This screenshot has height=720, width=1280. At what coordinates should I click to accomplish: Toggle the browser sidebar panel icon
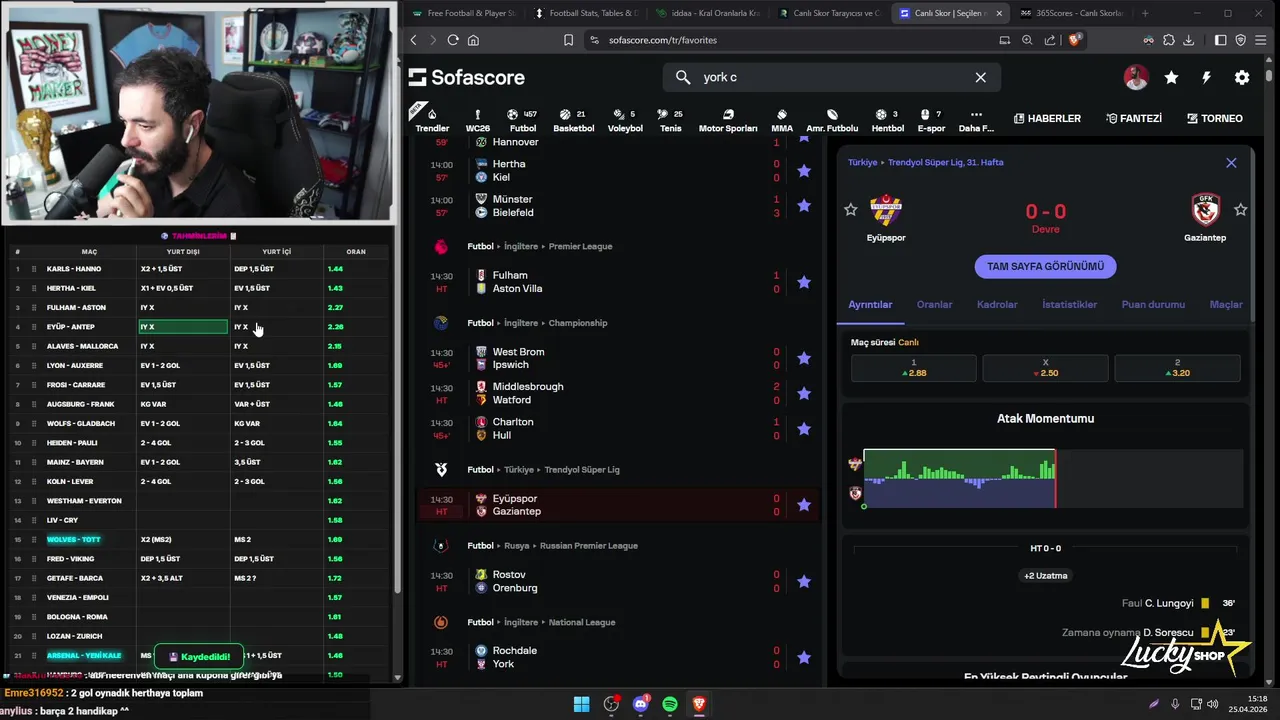(1220, 40)
